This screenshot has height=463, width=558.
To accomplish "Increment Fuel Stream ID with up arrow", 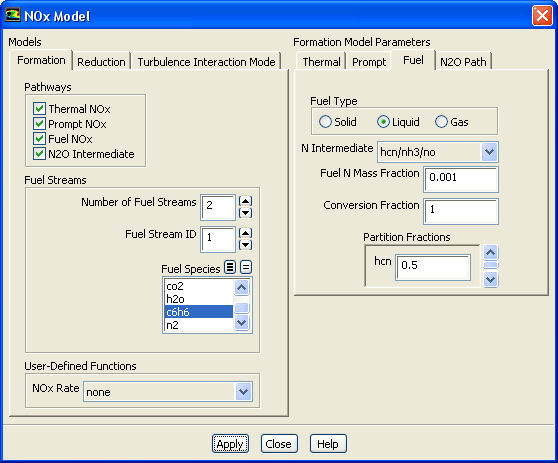I will 246,233.
